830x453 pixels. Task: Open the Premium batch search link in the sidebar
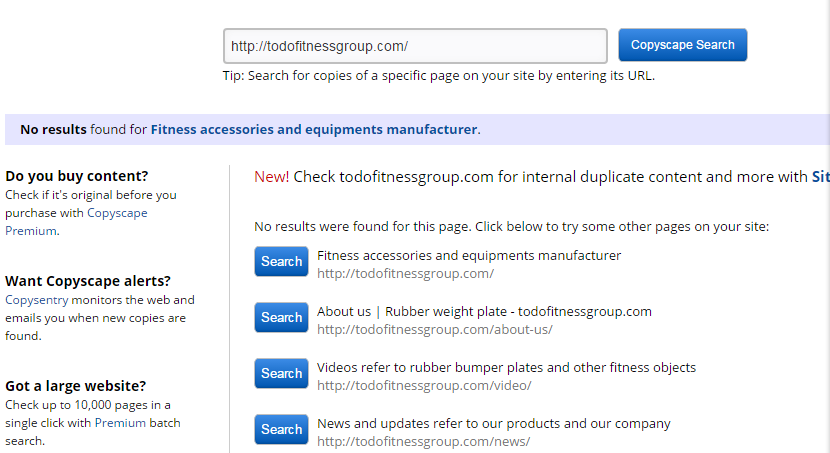[120, 423]
